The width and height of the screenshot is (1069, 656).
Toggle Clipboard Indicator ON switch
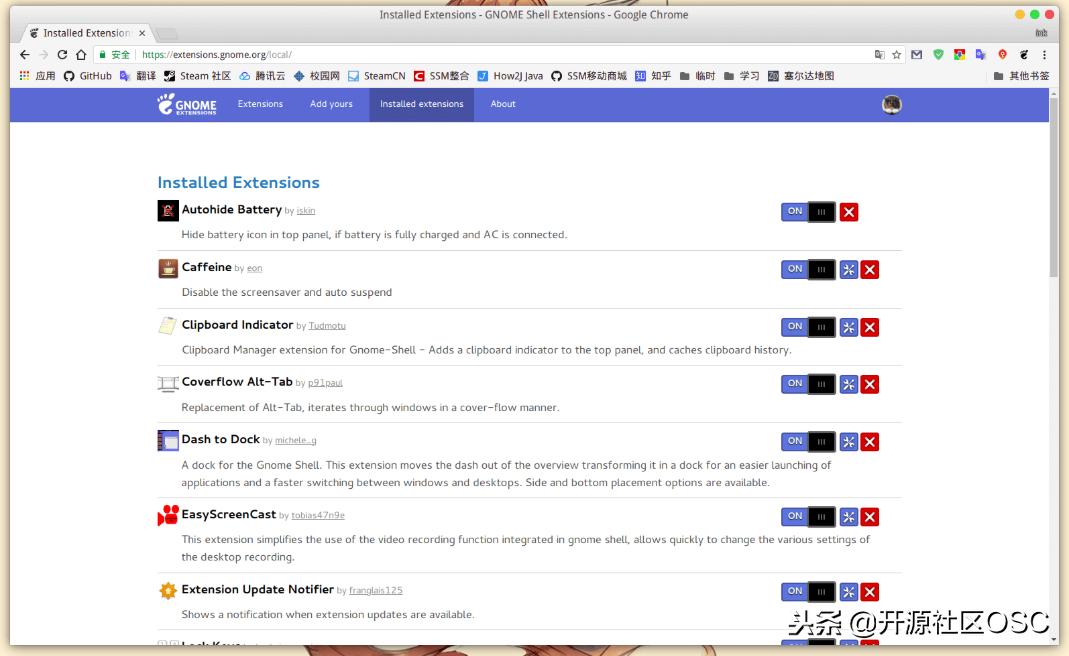tap(808, 327)
